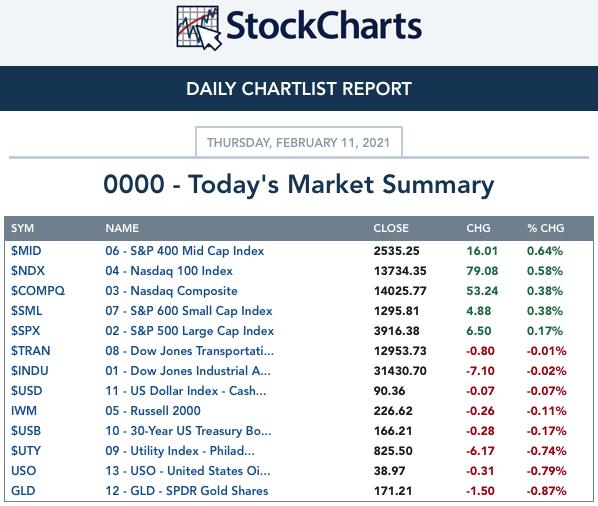Image resolution: width=598 pixels, height=506 pixels.
Task: Open the $MID symbol link
Action: pos(26,251)
